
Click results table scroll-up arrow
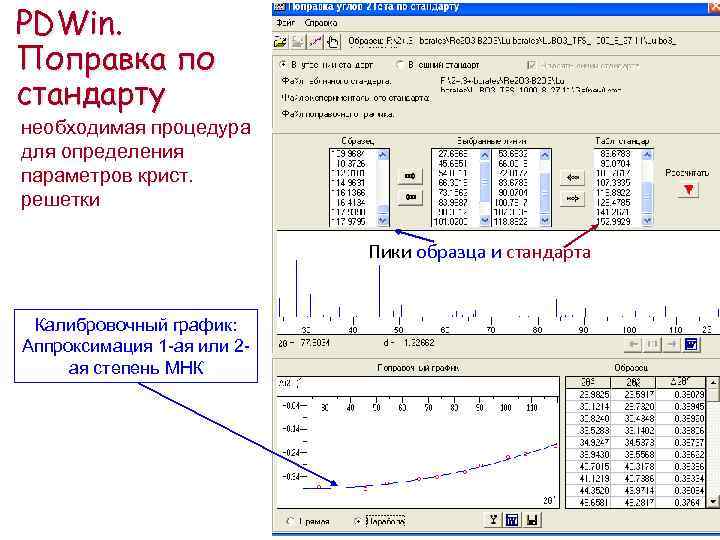click(x=713, y=382)
